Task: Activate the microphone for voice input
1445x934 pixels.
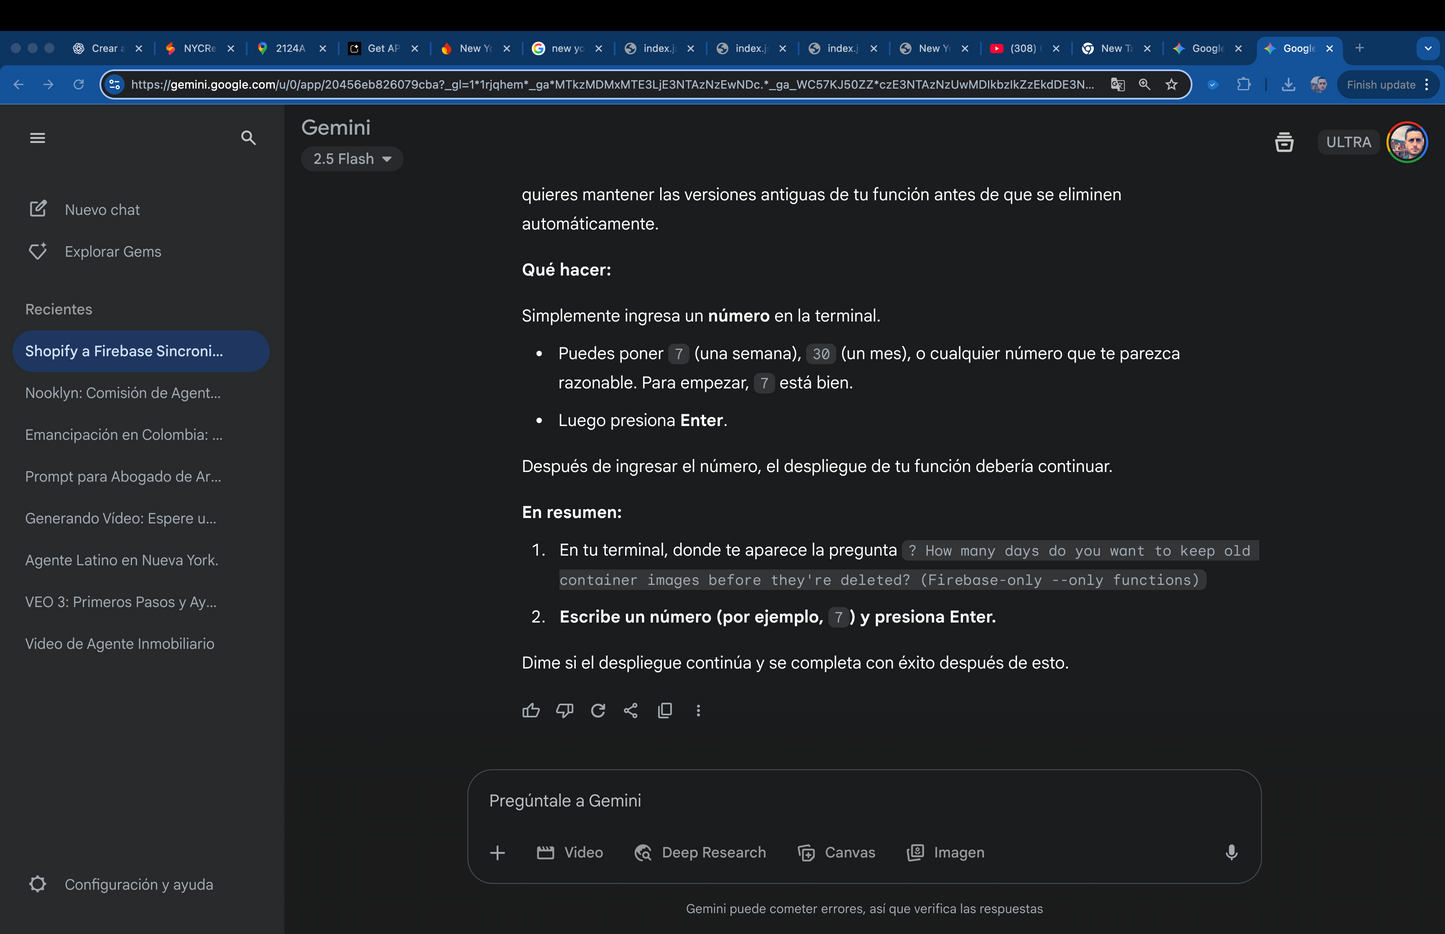Action: (x=1231, y=852)
